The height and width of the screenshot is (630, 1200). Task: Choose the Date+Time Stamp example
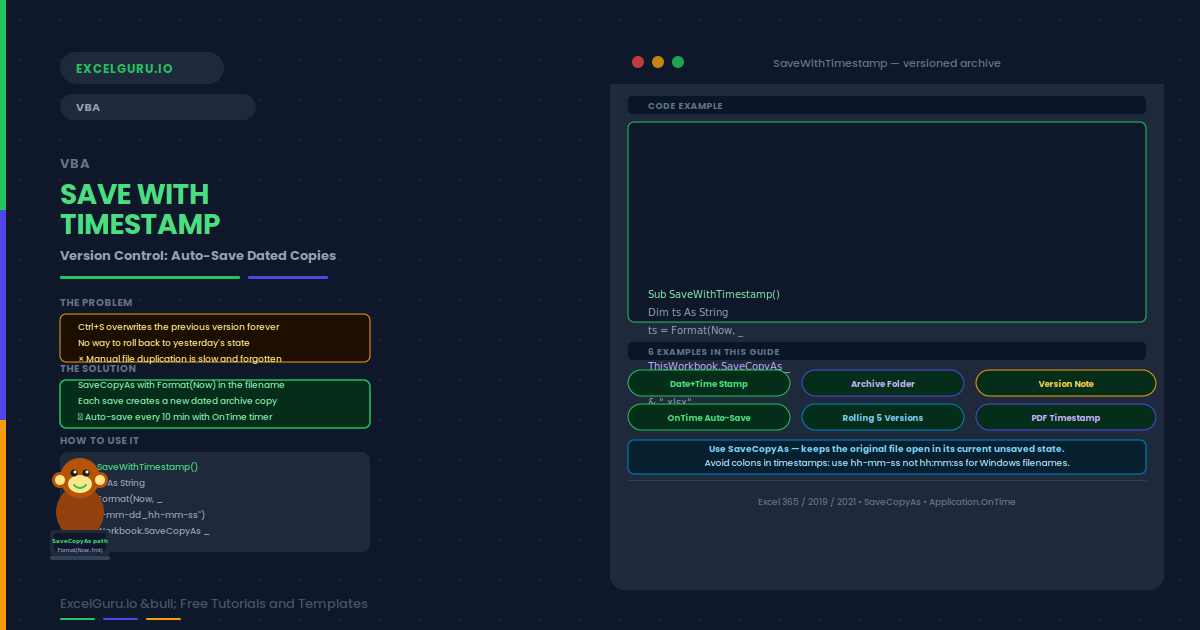click(x=709, y=383)
